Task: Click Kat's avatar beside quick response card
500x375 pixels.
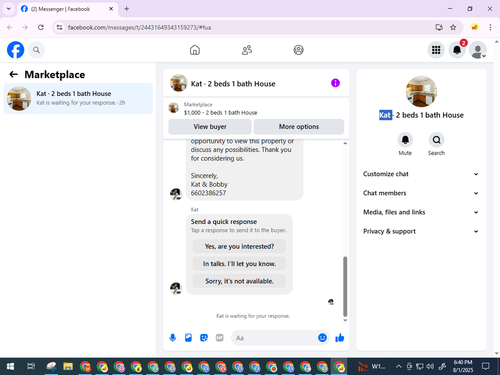Action: click(176, 288)
